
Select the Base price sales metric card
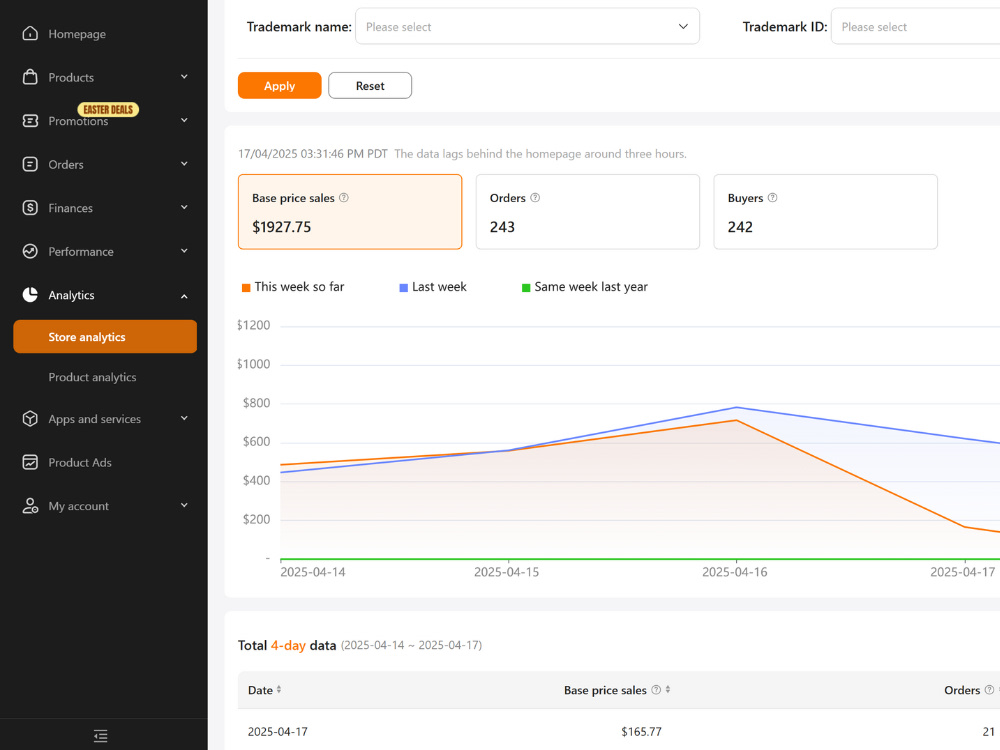tap(349, 212)
